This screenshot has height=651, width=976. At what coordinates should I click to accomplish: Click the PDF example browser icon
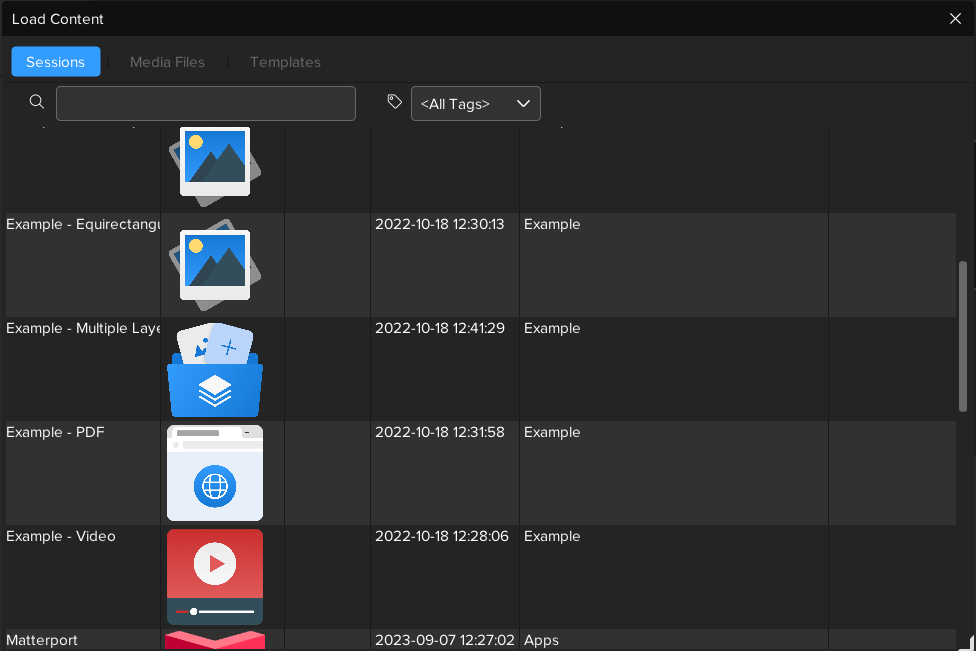pyautogui.click(x=215, y=473)
